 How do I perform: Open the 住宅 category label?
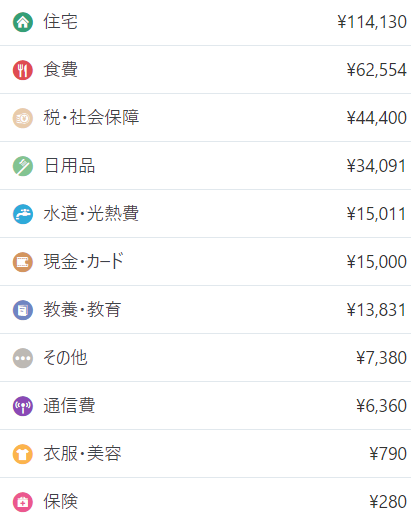point(60,22)
